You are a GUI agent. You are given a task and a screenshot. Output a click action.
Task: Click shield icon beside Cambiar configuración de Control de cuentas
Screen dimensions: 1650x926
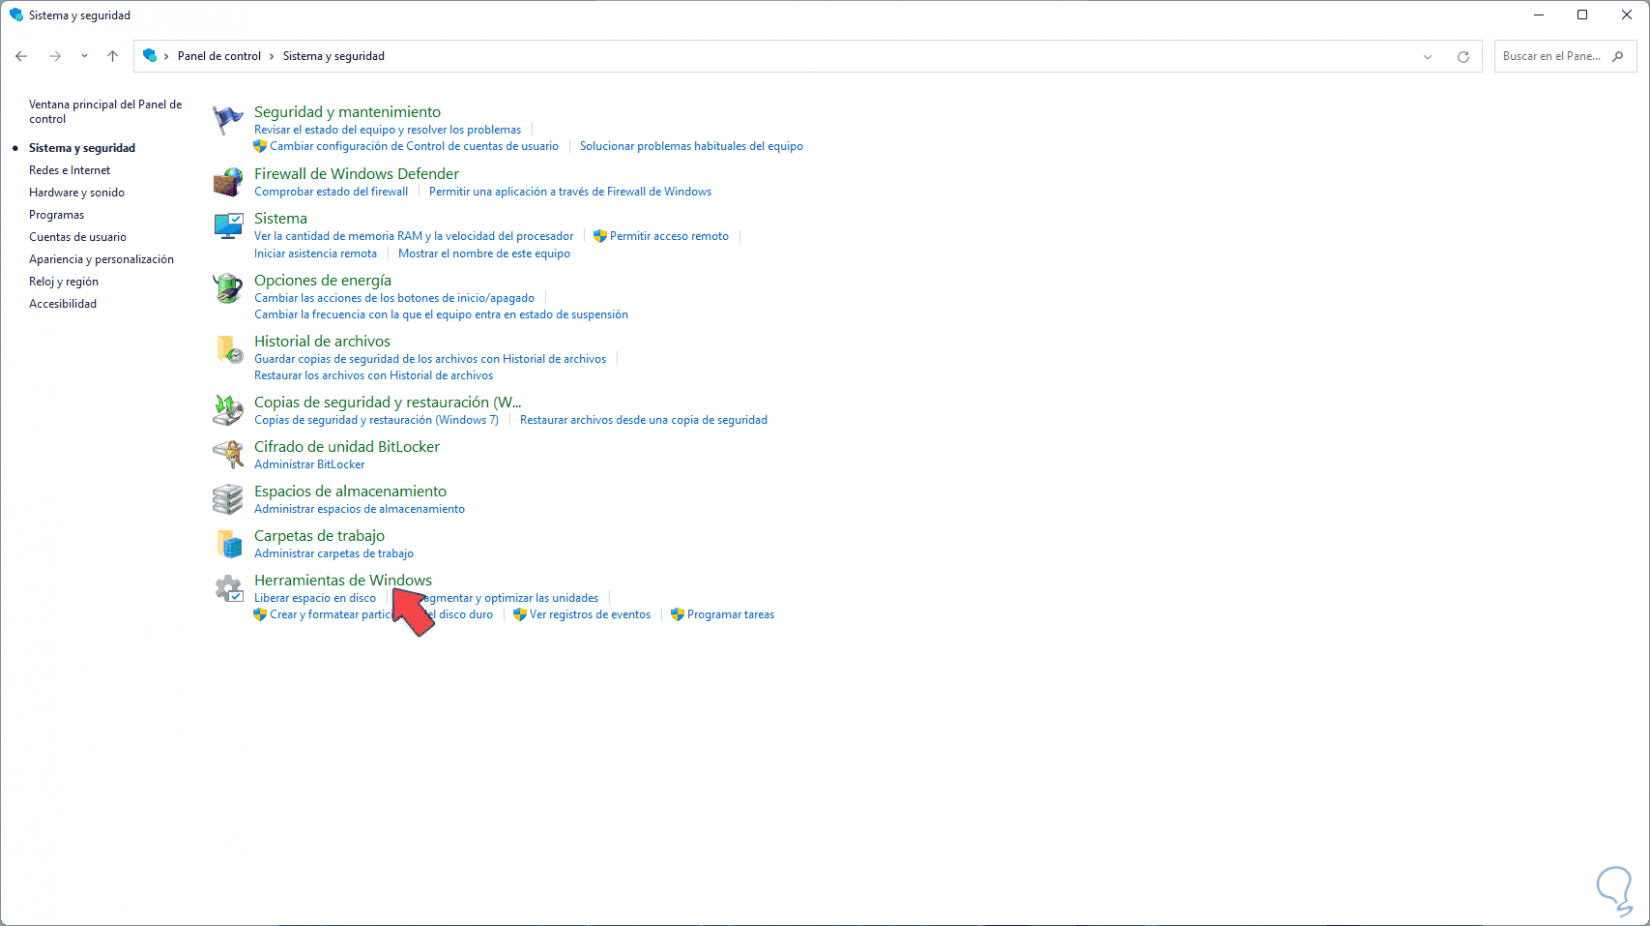[x=260, y=146]
